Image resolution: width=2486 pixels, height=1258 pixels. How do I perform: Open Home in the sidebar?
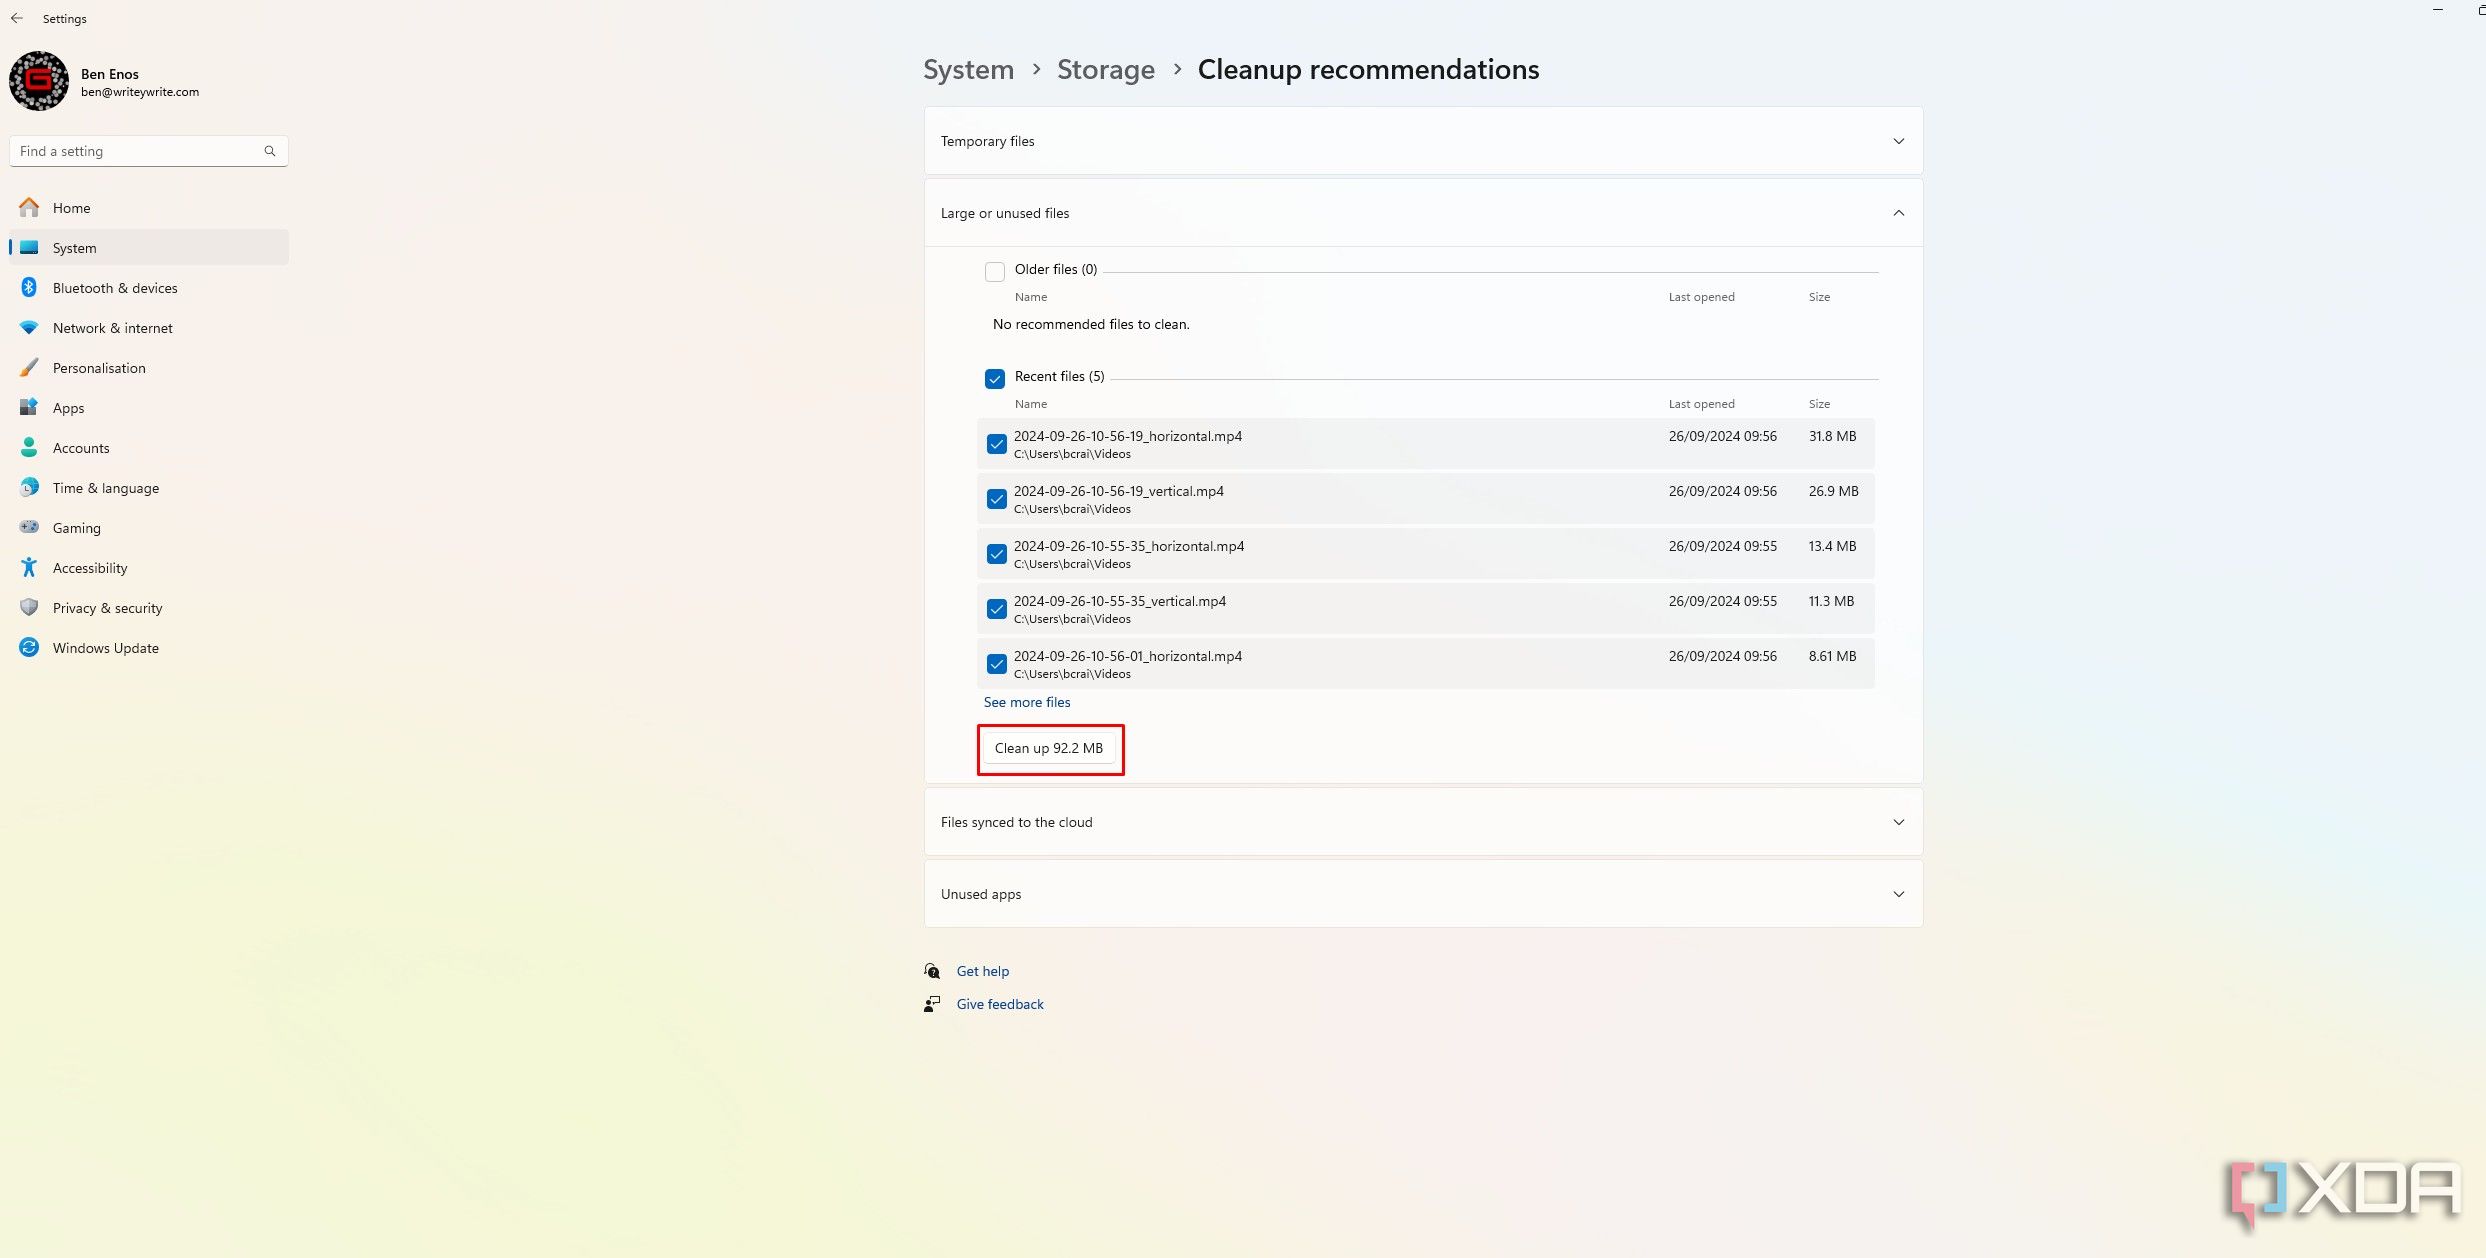coord(149,207)
